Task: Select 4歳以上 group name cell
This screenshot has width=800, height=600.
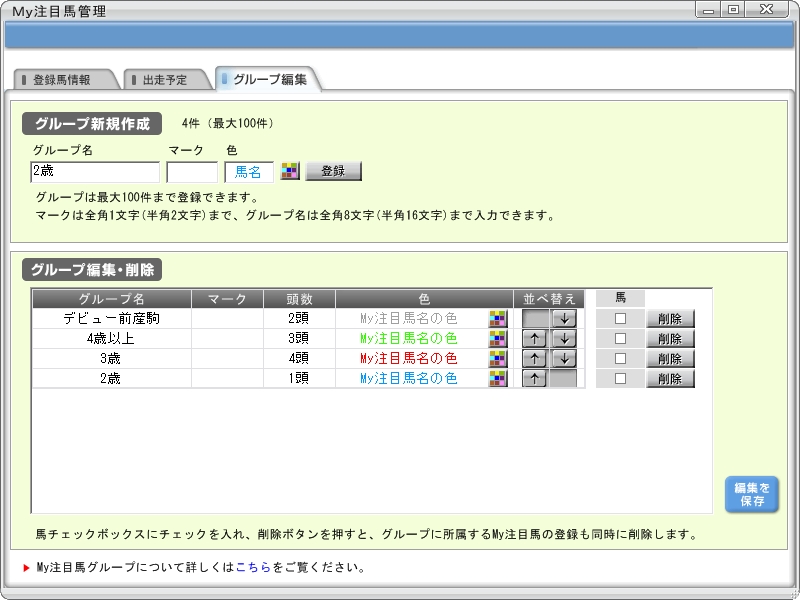Action: tap(112, 338)
